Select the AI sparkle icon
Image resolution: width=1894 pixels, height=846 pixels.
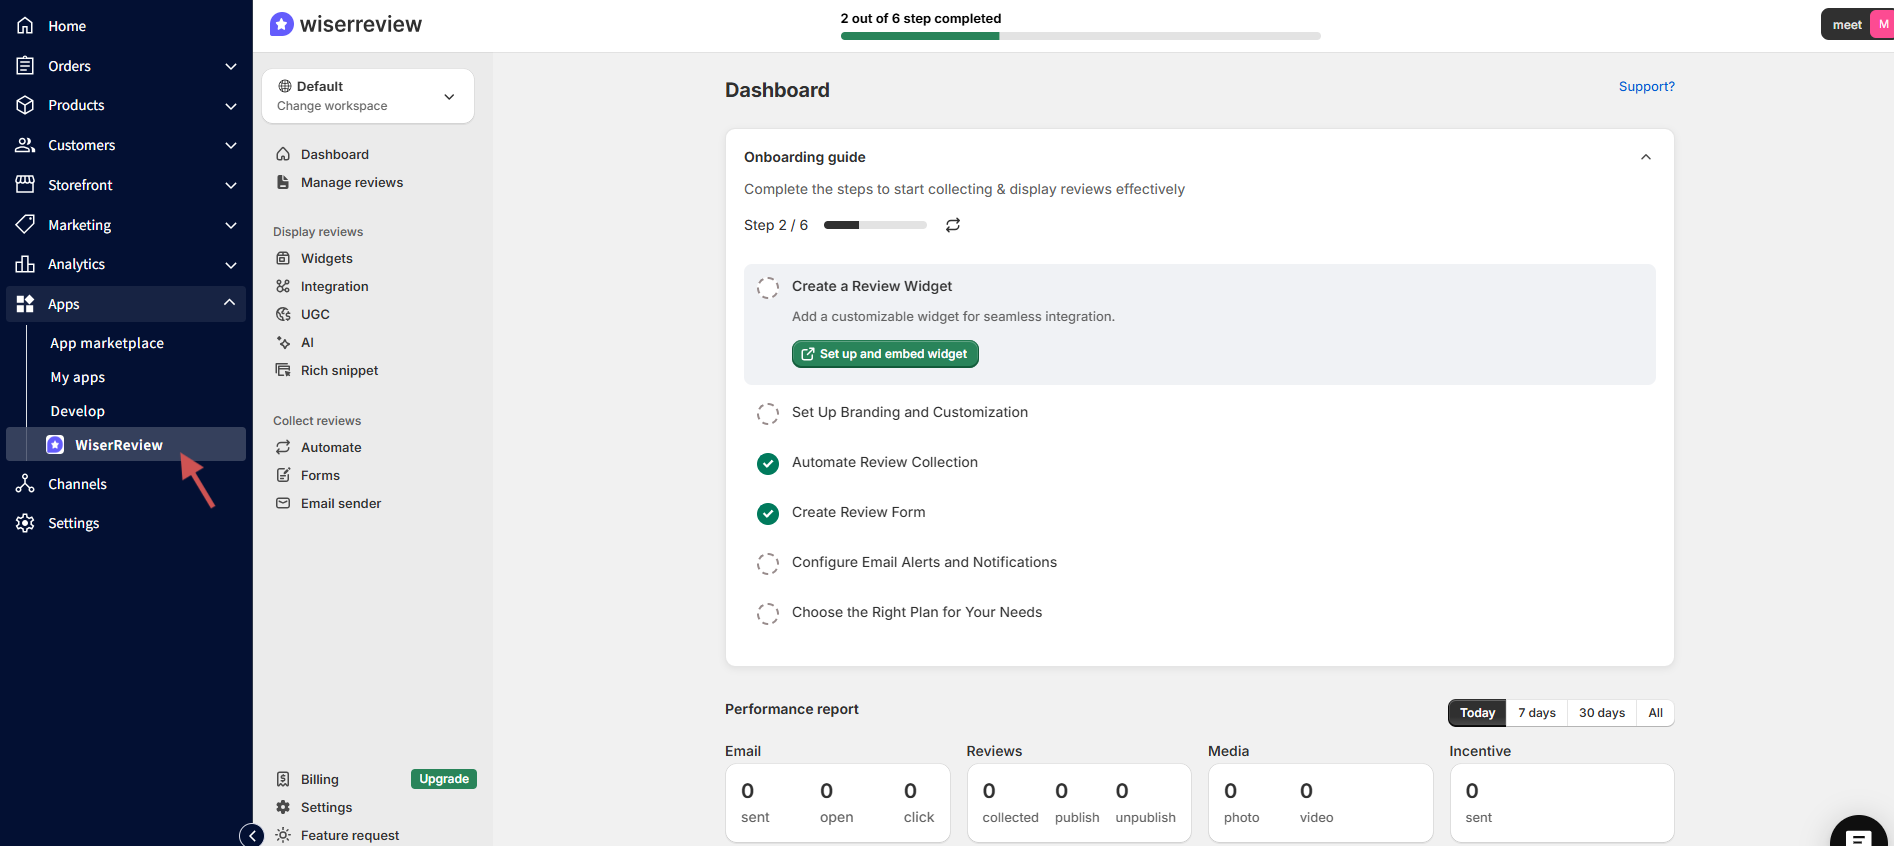283,342
